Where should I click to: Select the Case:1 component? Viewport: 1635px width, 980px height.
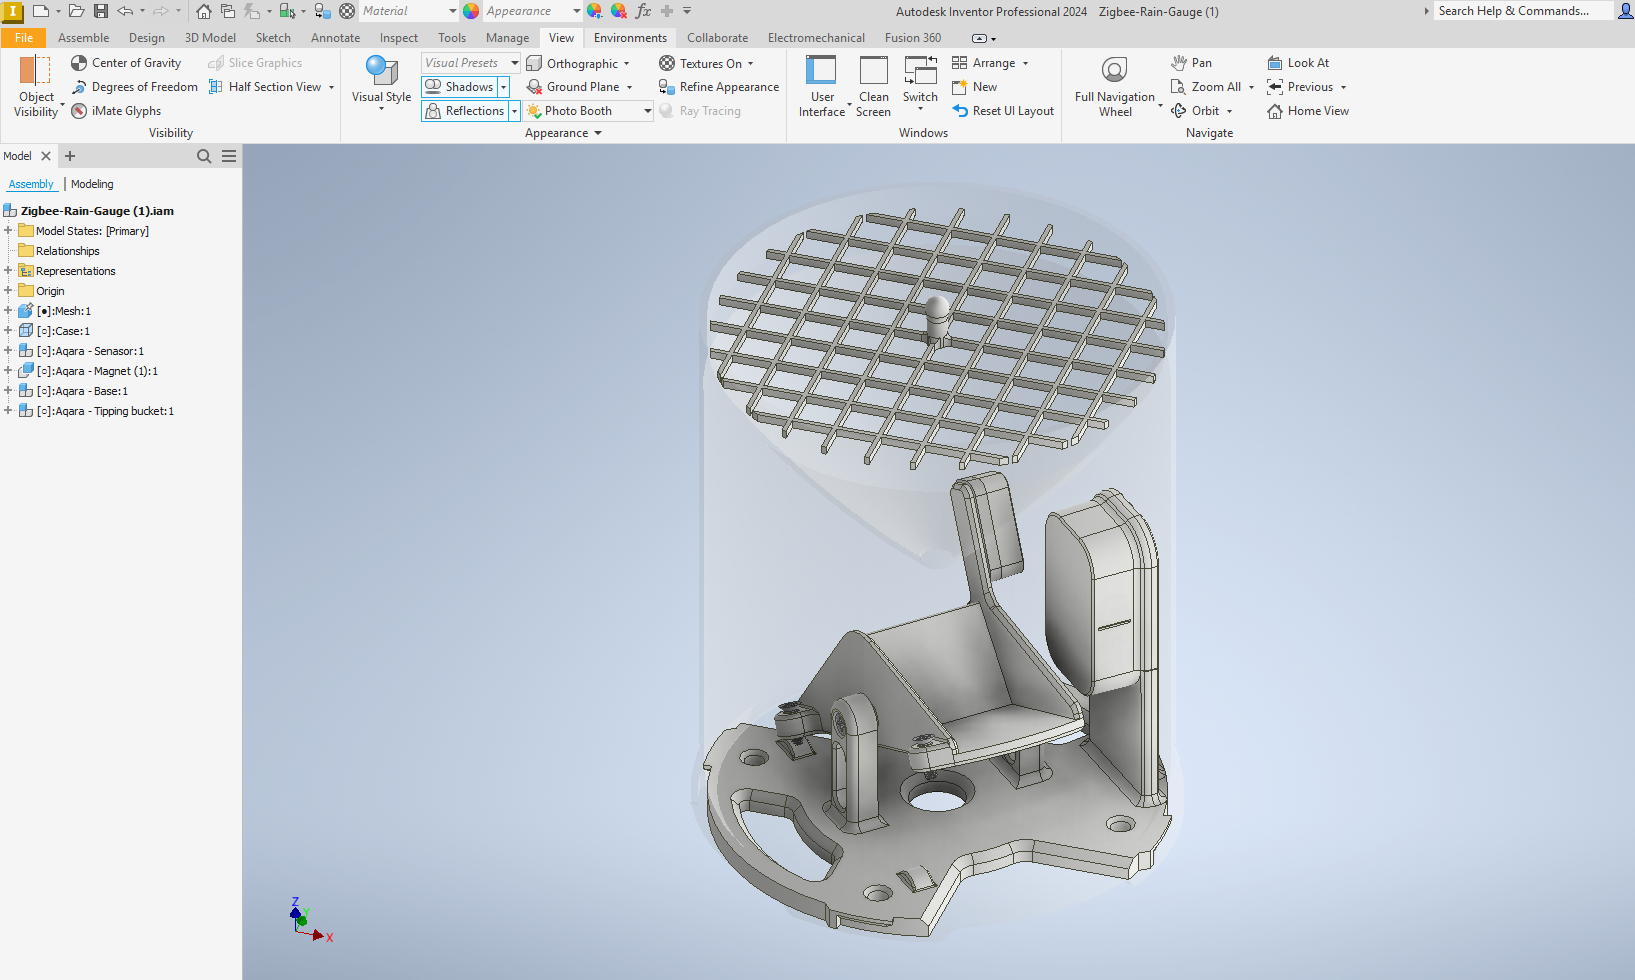pyautogui.click(x=63, y=331)
